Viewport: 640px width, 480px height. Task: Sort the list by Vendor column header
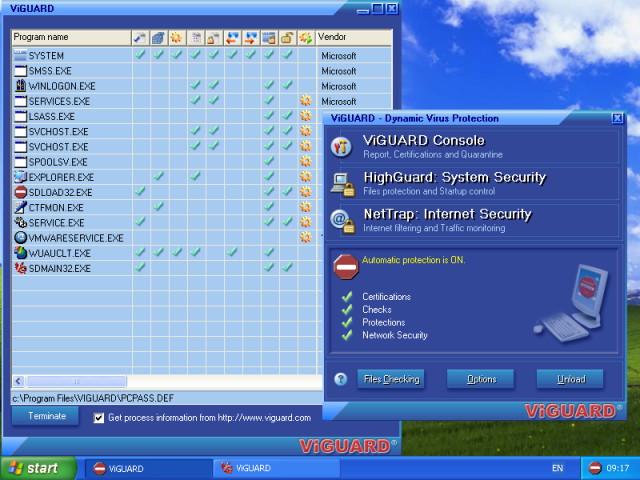[339, 37]
